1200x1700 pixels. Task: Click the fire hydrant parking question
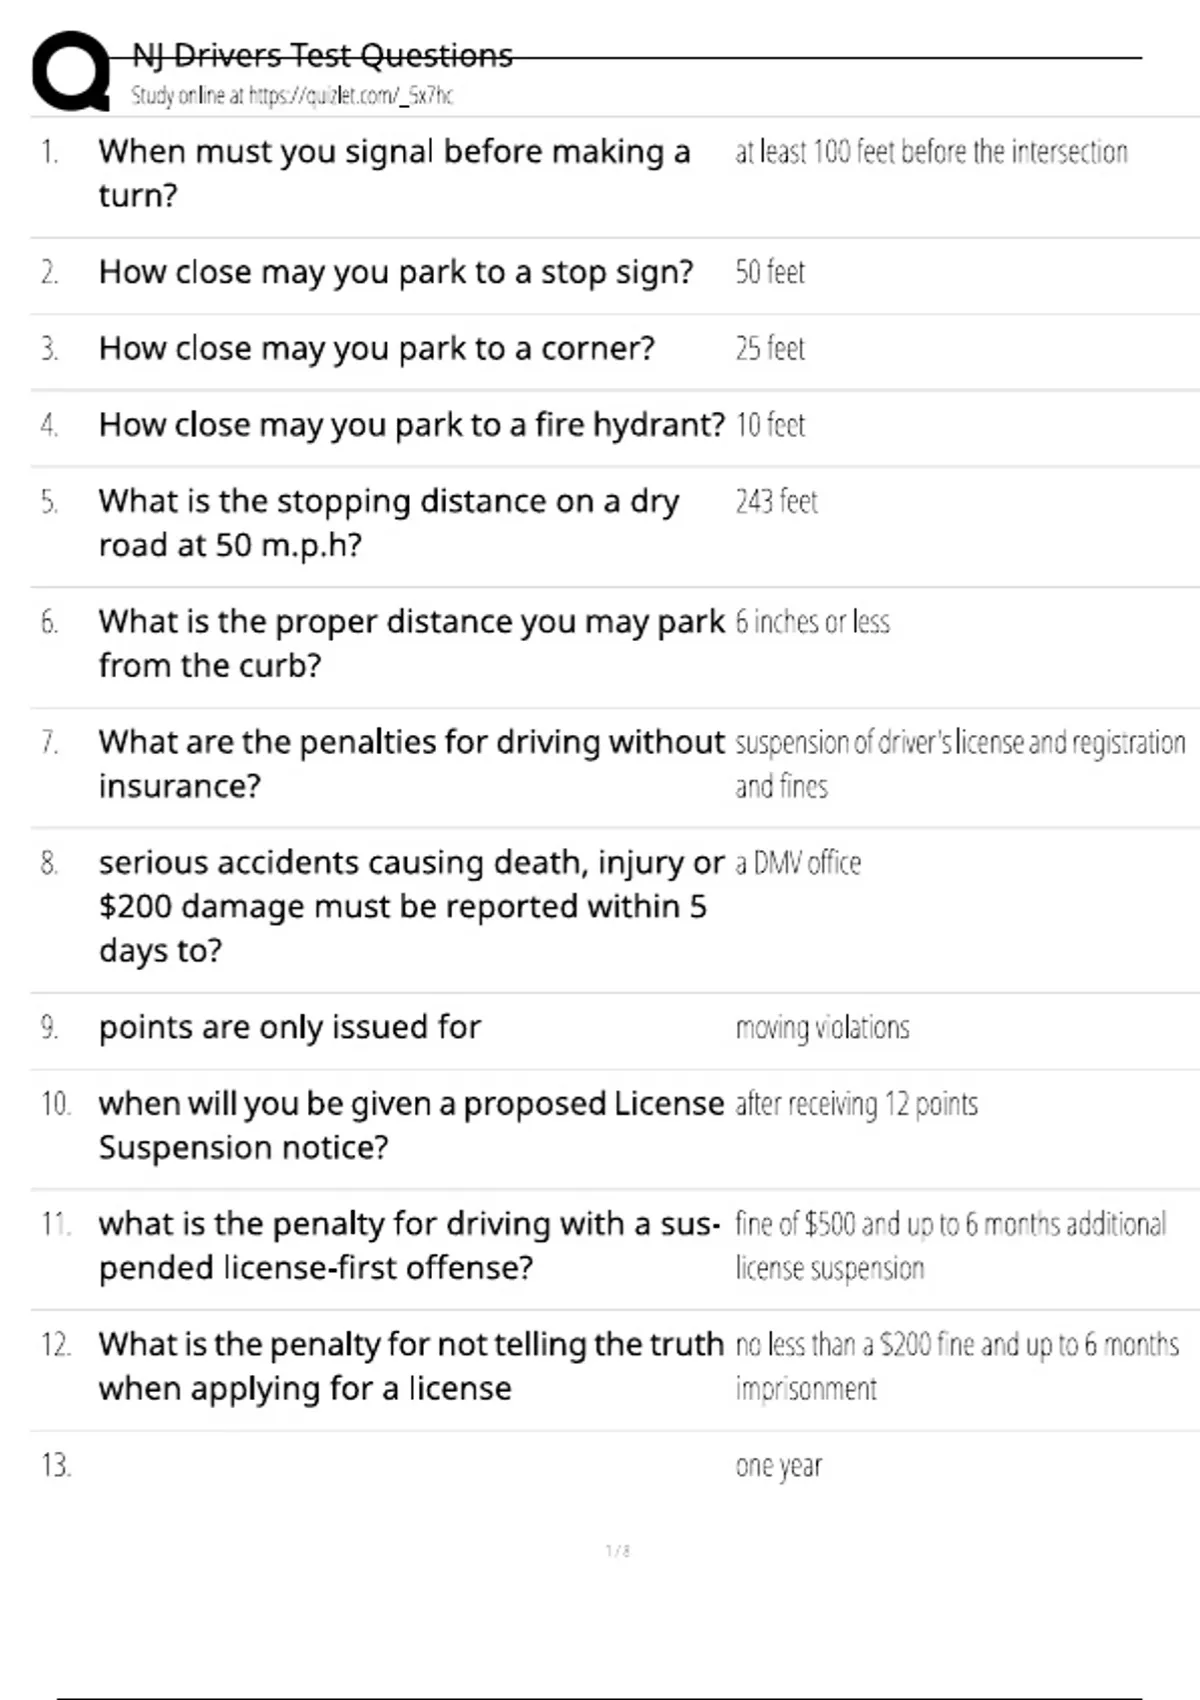tap(411, 425)
